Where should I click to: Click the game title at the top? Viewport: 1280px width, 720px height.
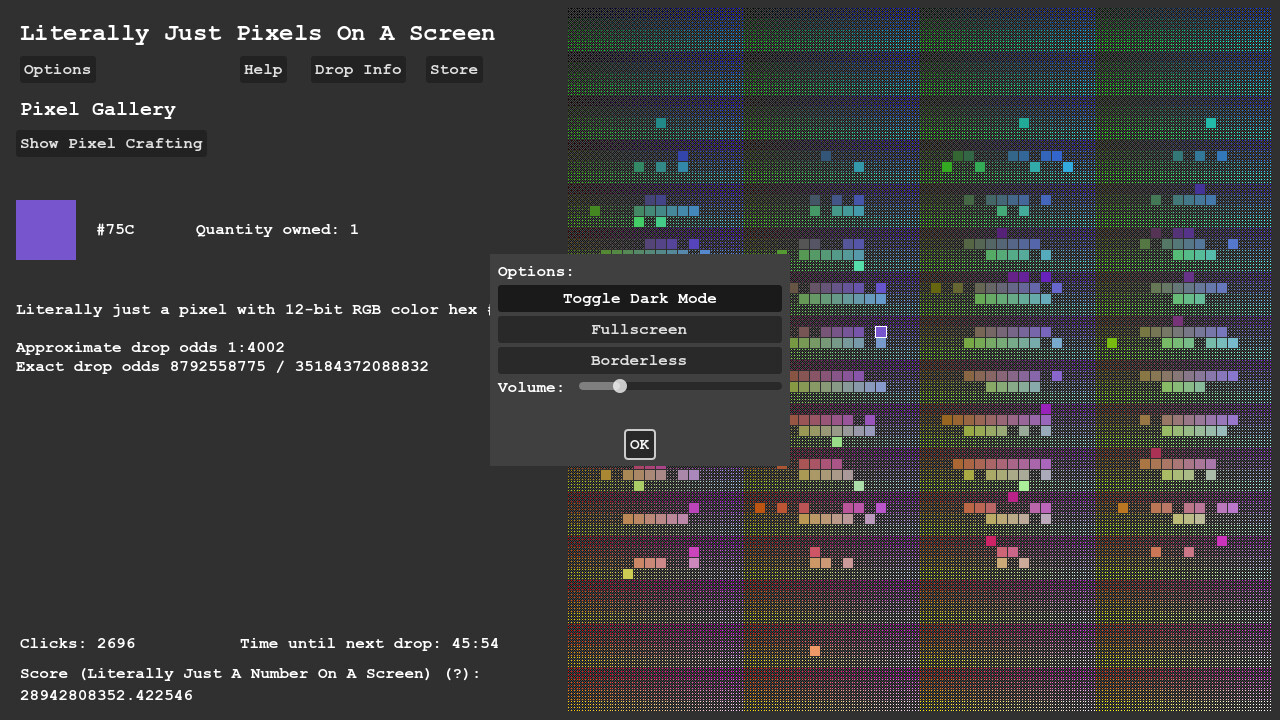click(256, 32)
